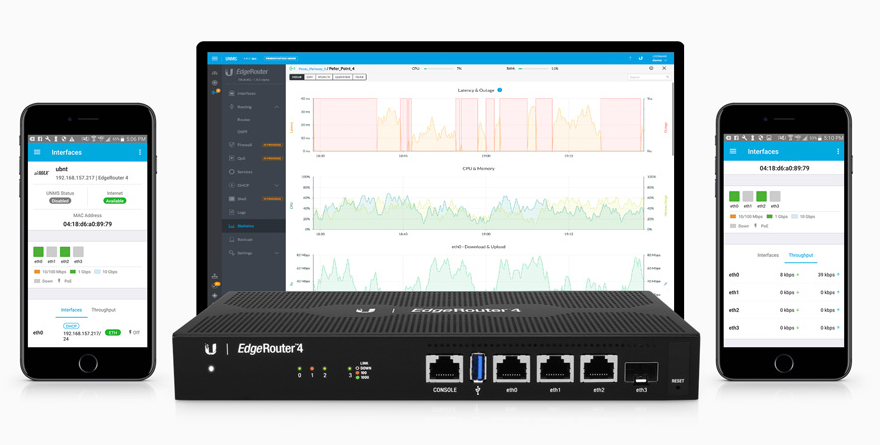Screen dimensions: 880x445
Task: Click the Poles_Parkway breadcrumb link
Action: pos(313,68)
